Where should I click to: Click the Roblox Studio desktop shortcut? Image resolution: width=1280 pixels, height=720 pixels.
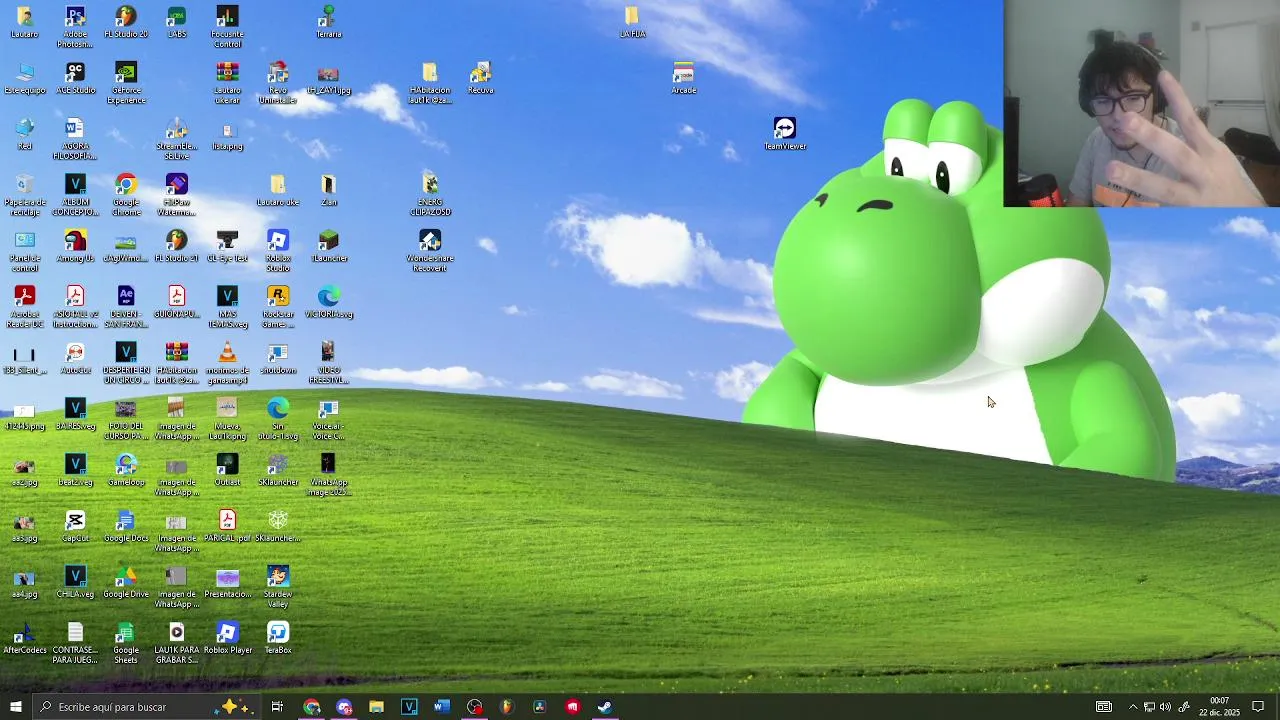pyautogui.click(x=278, y=250)
